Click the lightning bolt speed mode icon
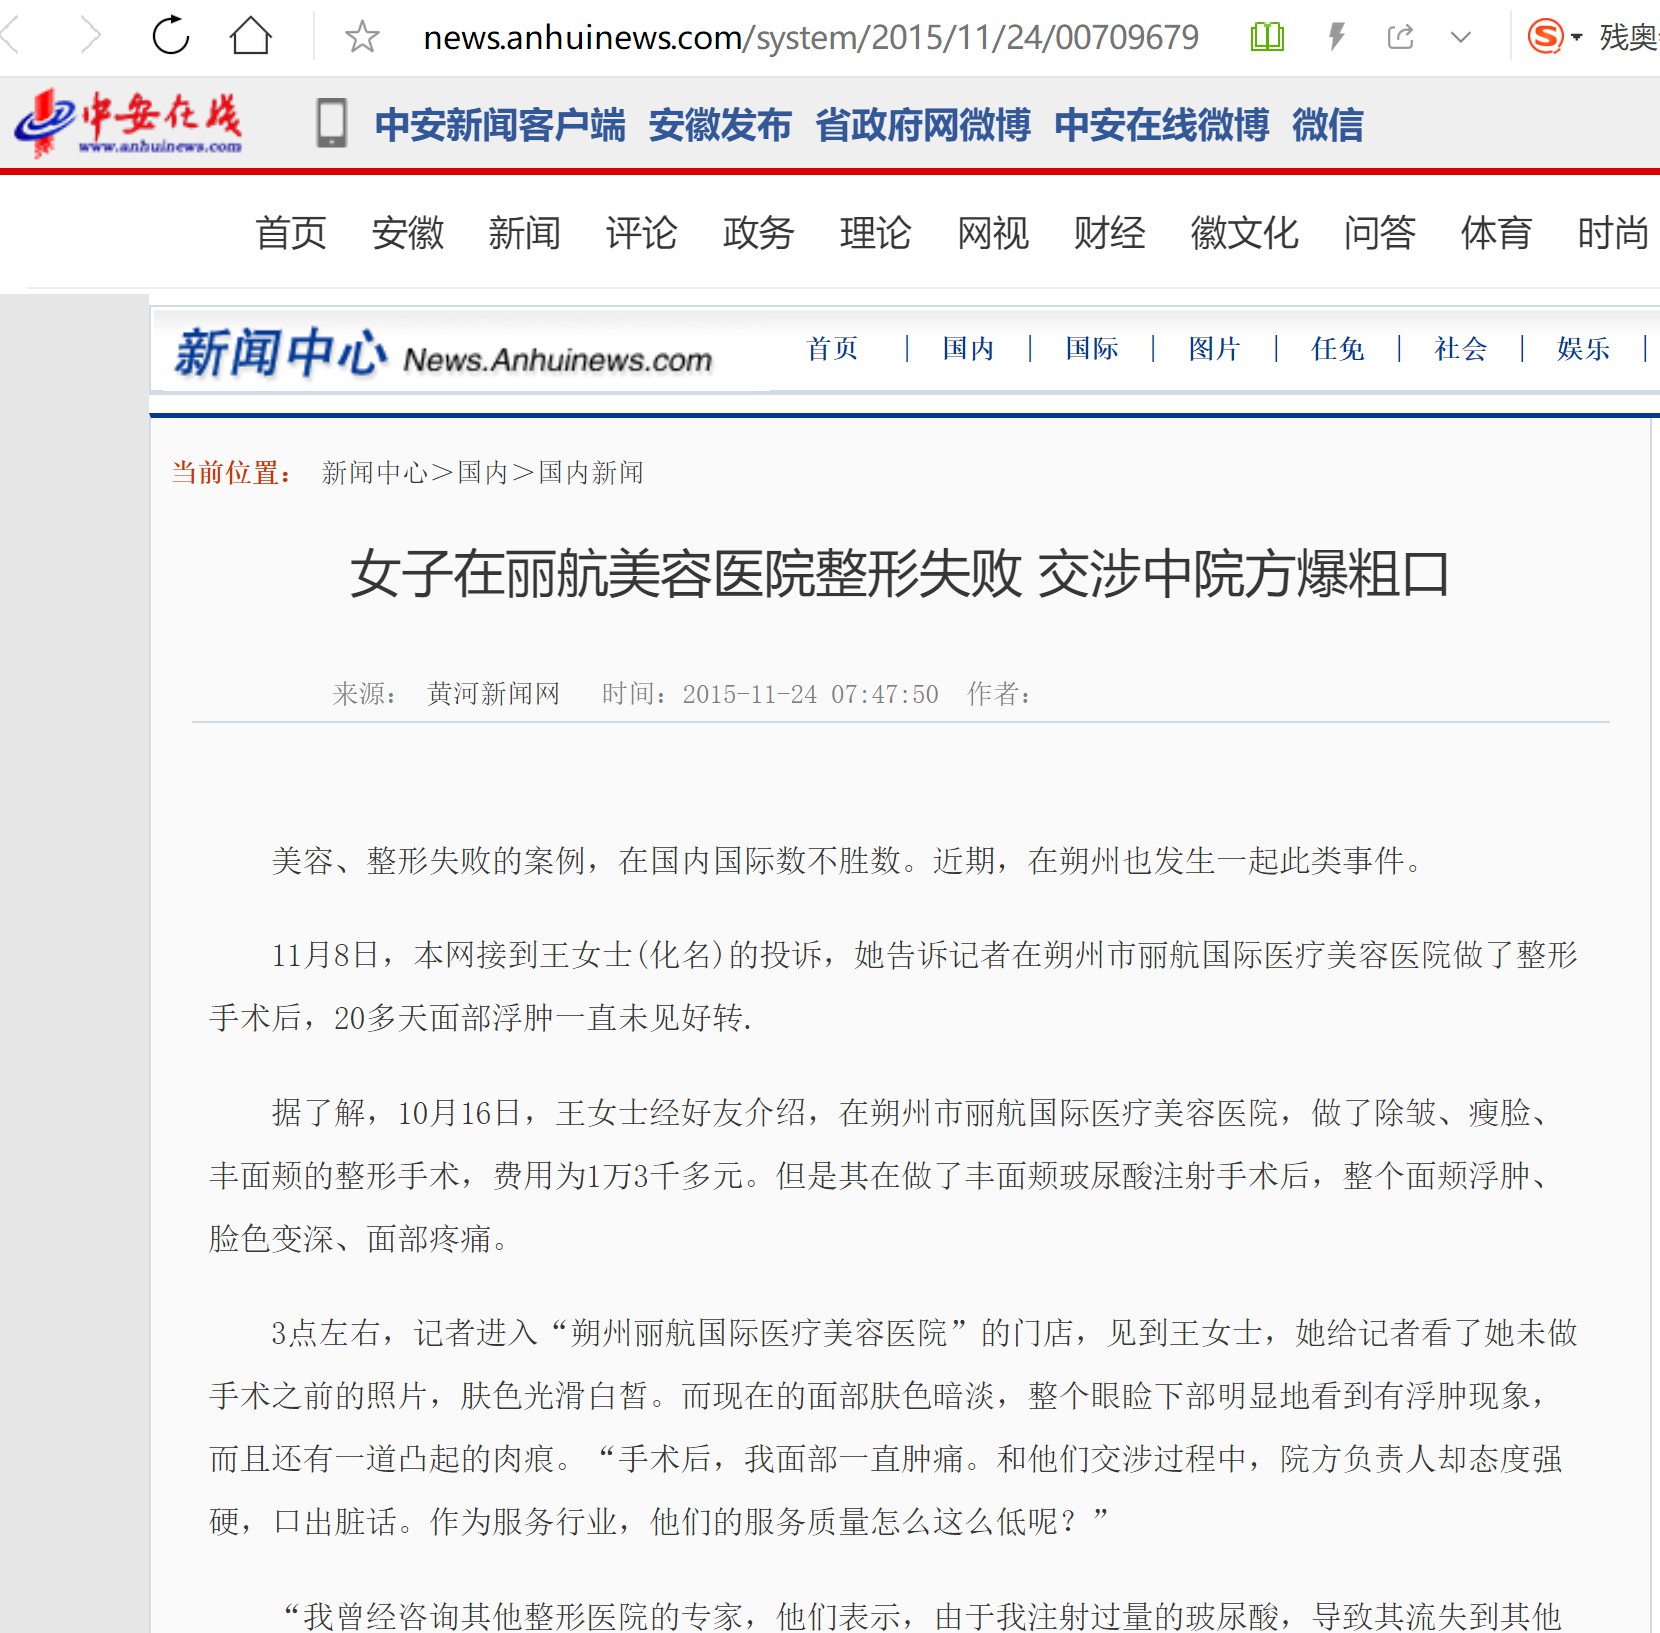Image resolution: width=1660 pixels, height=1633 pixels. 1336,37
